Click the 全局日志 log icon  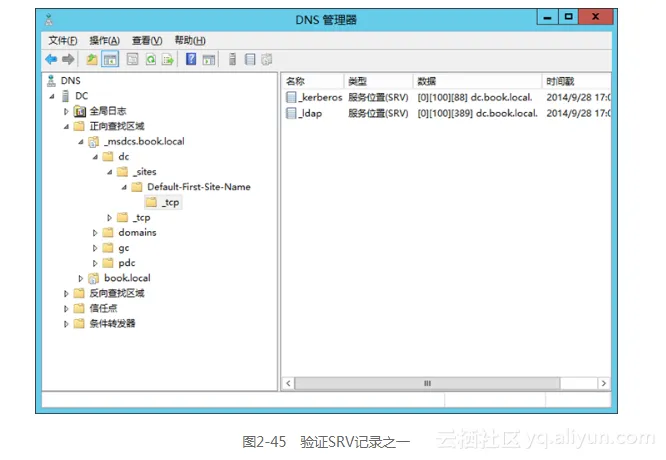pos(79,111)
